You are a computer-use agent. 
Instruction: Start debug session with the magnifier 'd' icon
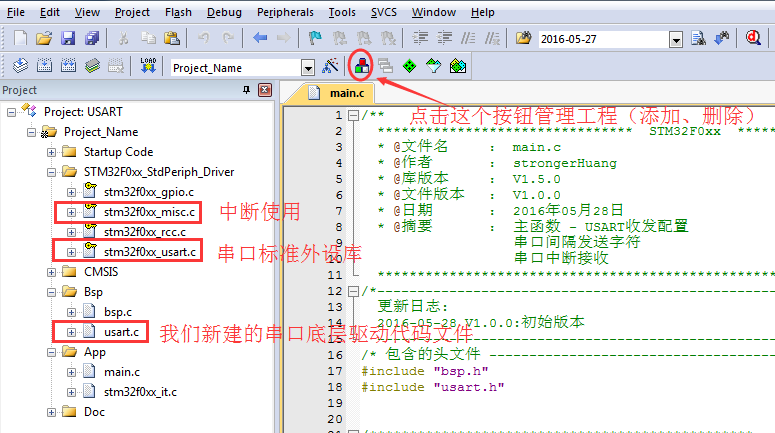[x=753, y=38]
